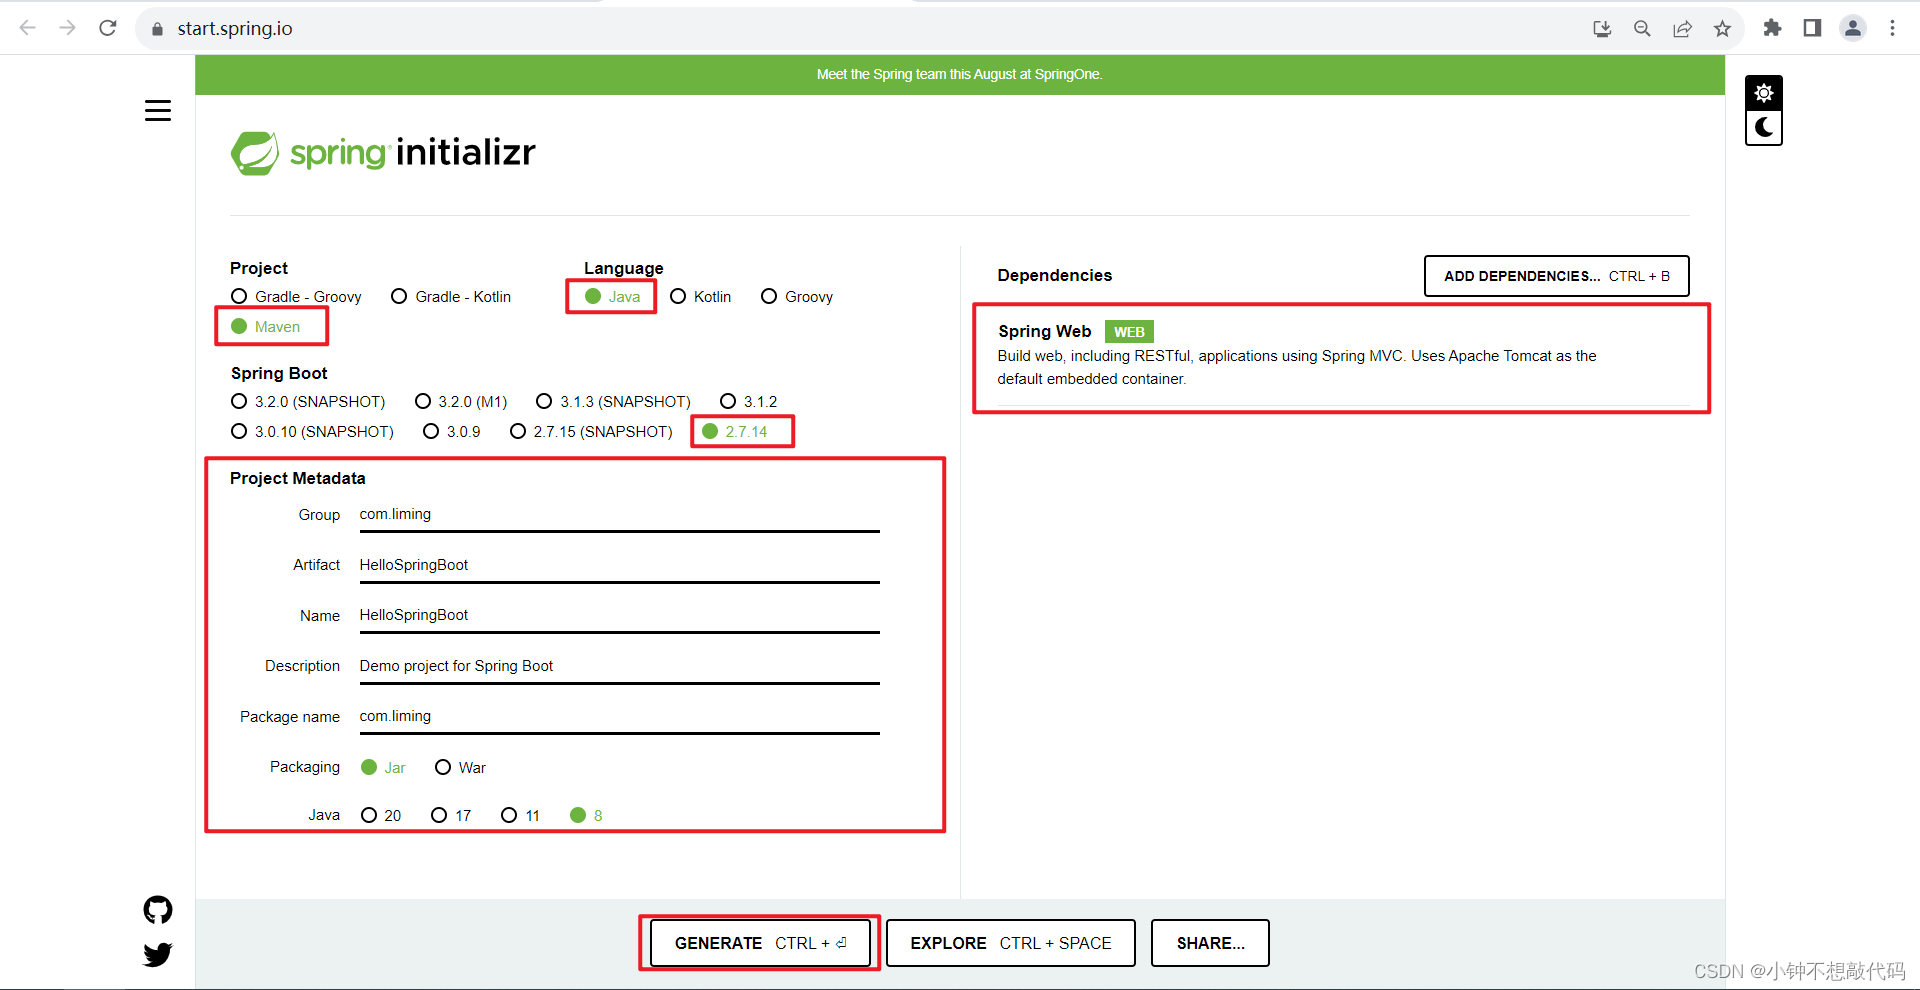
Task: Choose Jar packaging
Action: tap(383, 768)
